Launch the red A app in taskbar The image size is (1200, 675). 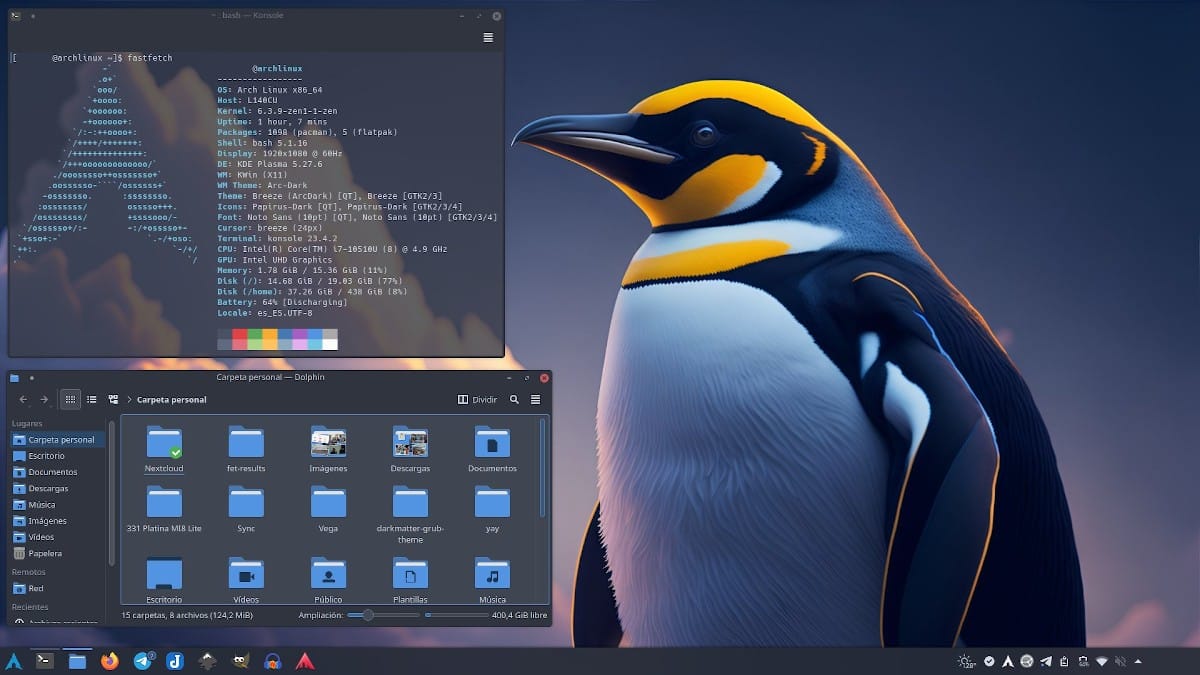[304, 660]
